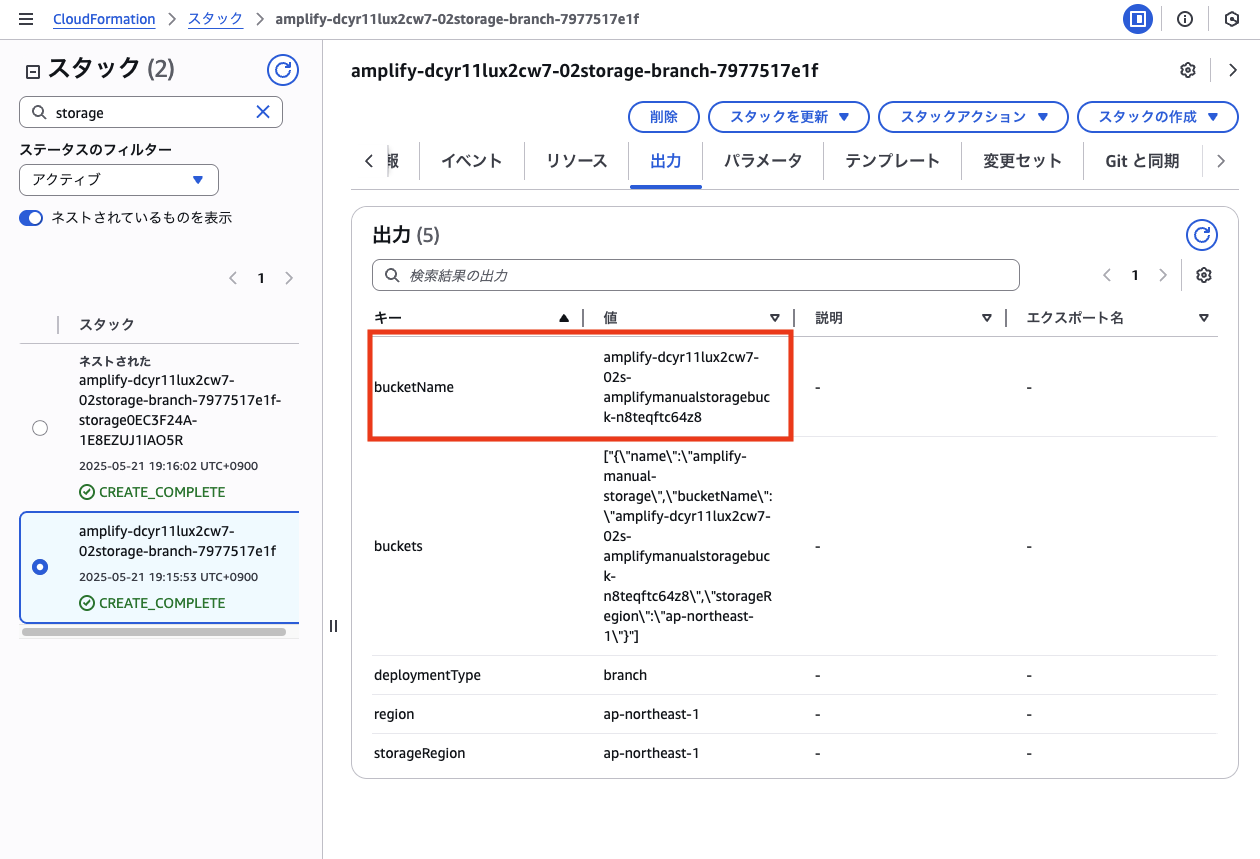Open the info panel icon
Viewport: 1260px width, 859px height.
pos(1185,19)
